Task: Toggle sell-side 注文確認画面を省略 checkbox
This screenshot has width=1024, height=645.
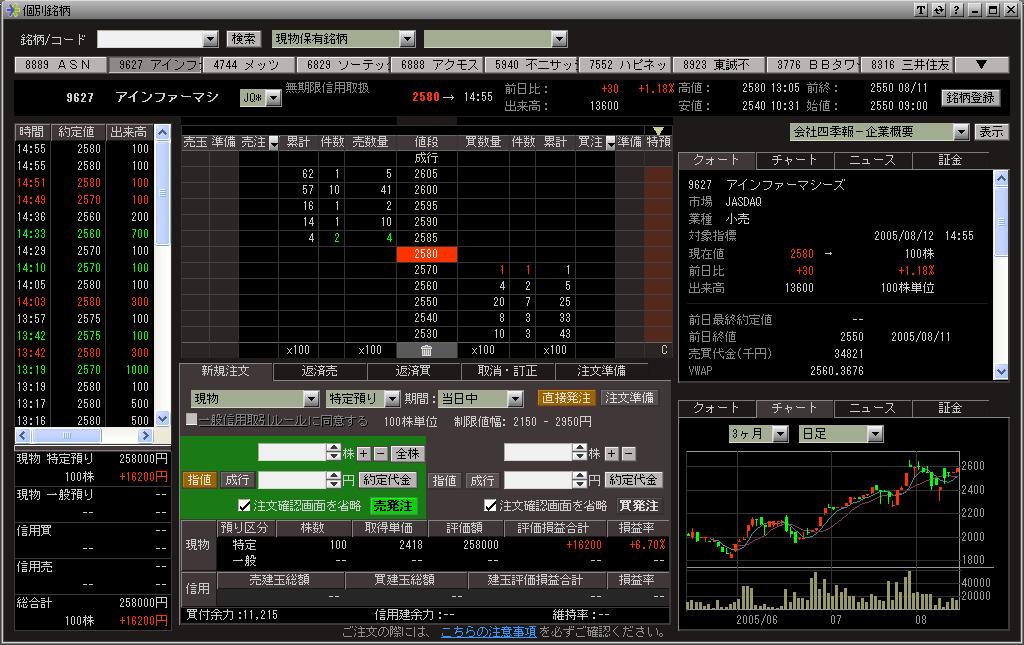Action: click(x=244, y=505)
